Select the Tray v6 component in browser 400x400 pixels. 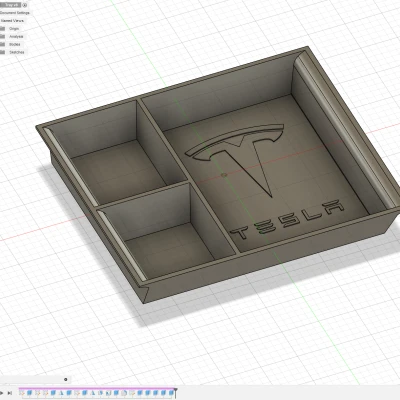tap(11, 5)
